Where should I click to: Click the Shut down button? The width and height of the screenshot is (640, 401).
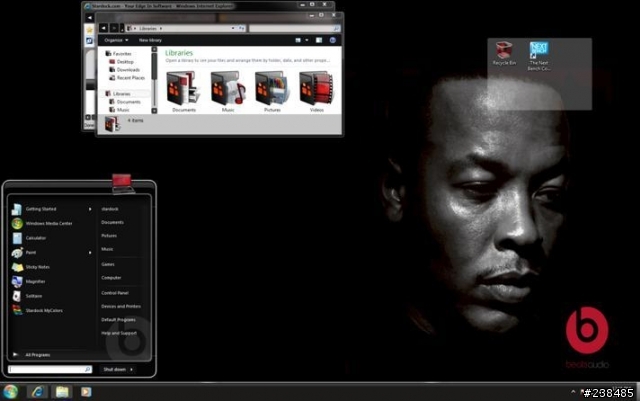pyautogui.click(x=114, y=370)
